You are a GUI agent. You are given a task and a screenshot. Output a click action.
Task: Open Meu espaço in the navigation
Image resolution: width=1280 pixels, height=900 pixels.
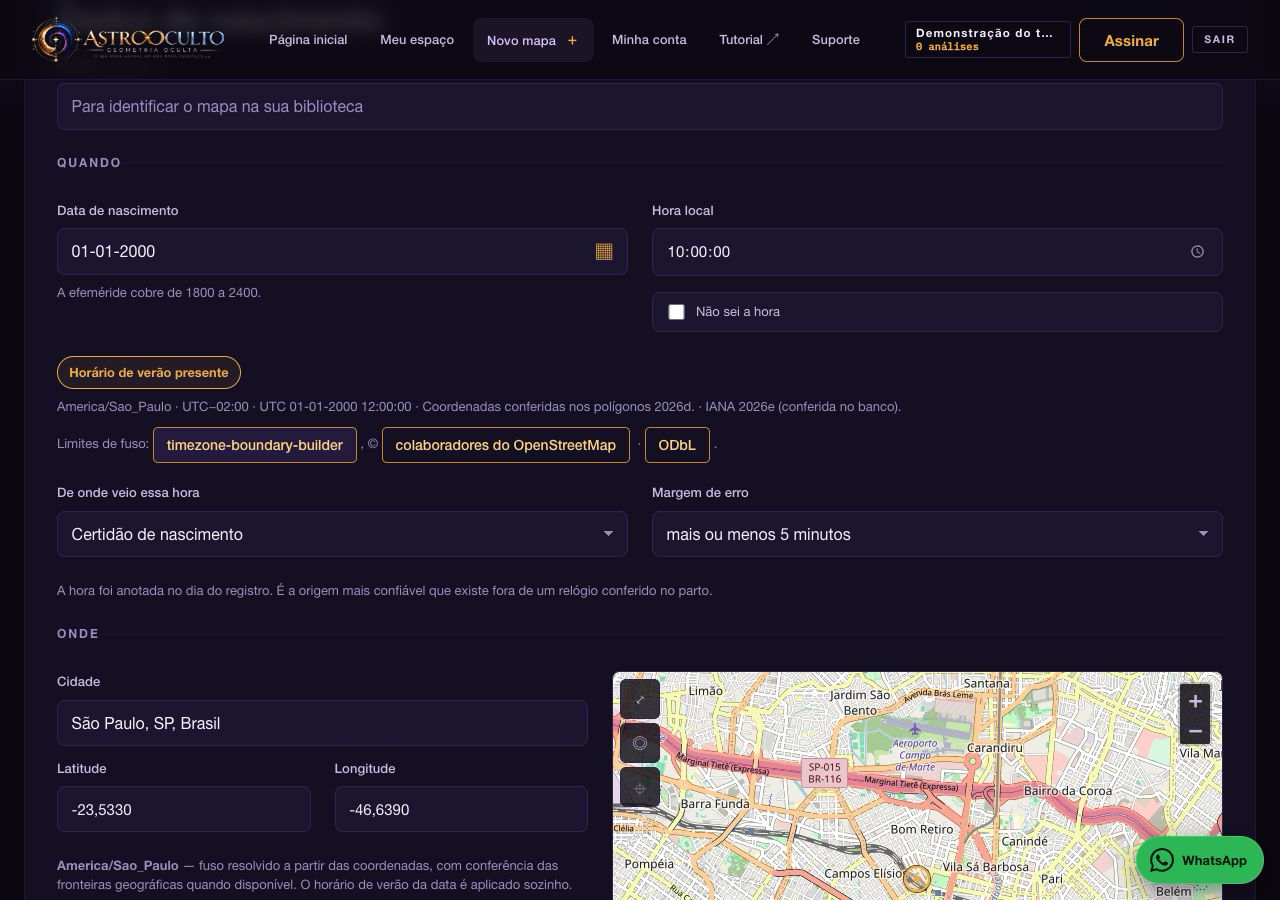point(417,40)
